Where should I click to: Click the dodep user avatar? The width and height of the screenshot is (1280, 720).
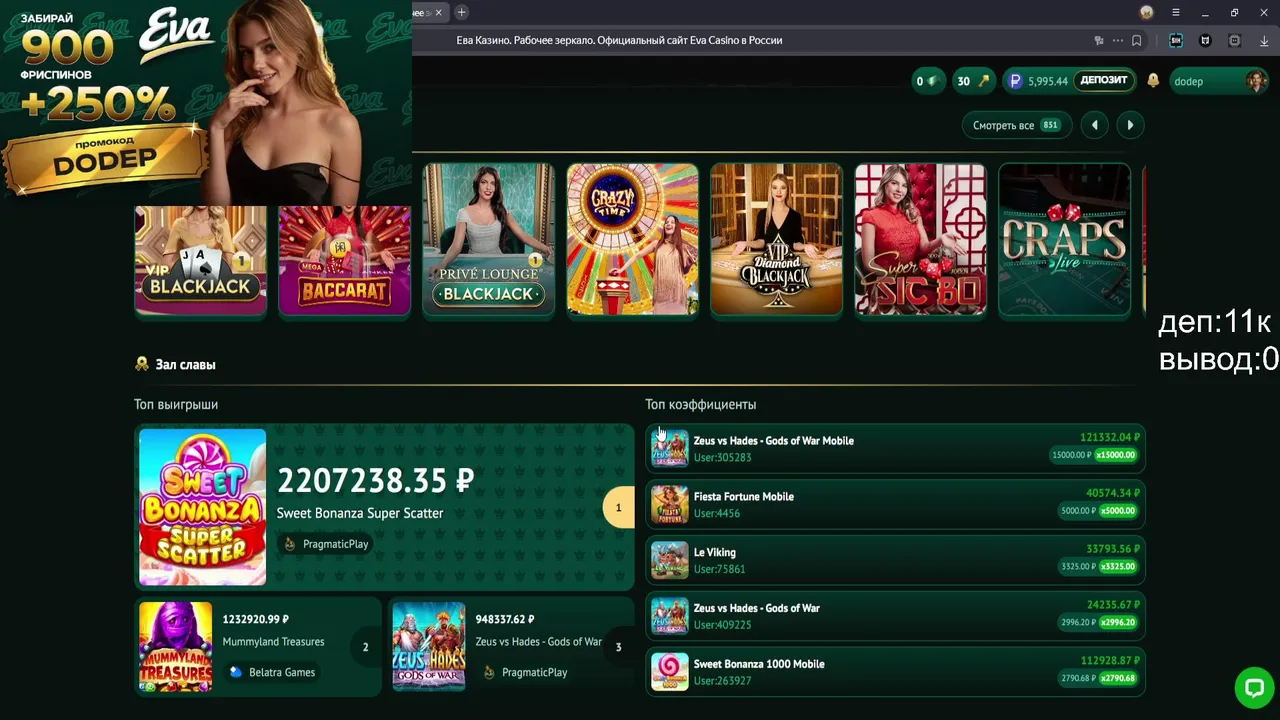(1256, 81)
